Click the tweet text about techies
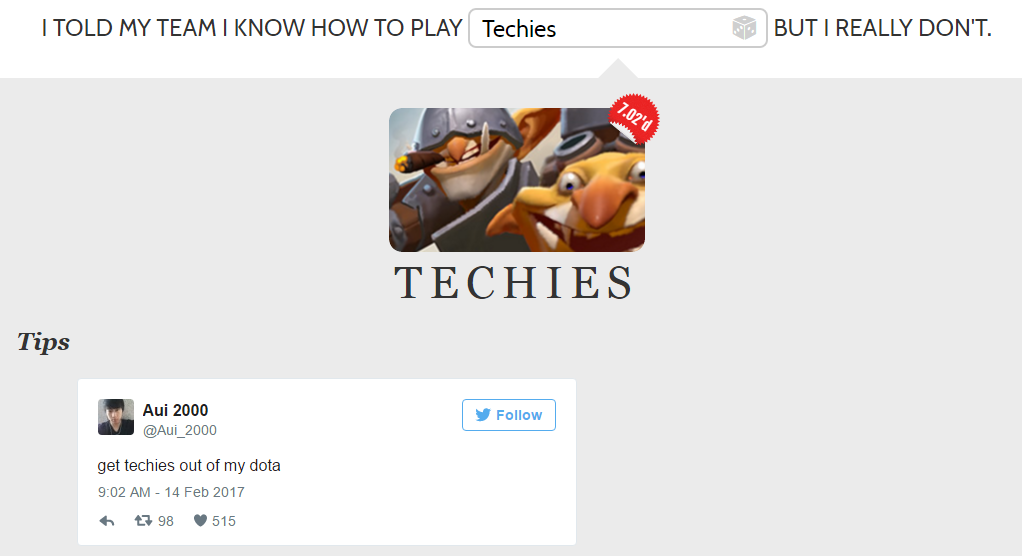Viewport: 1022px width, 556px height. [x=189, y=465]
